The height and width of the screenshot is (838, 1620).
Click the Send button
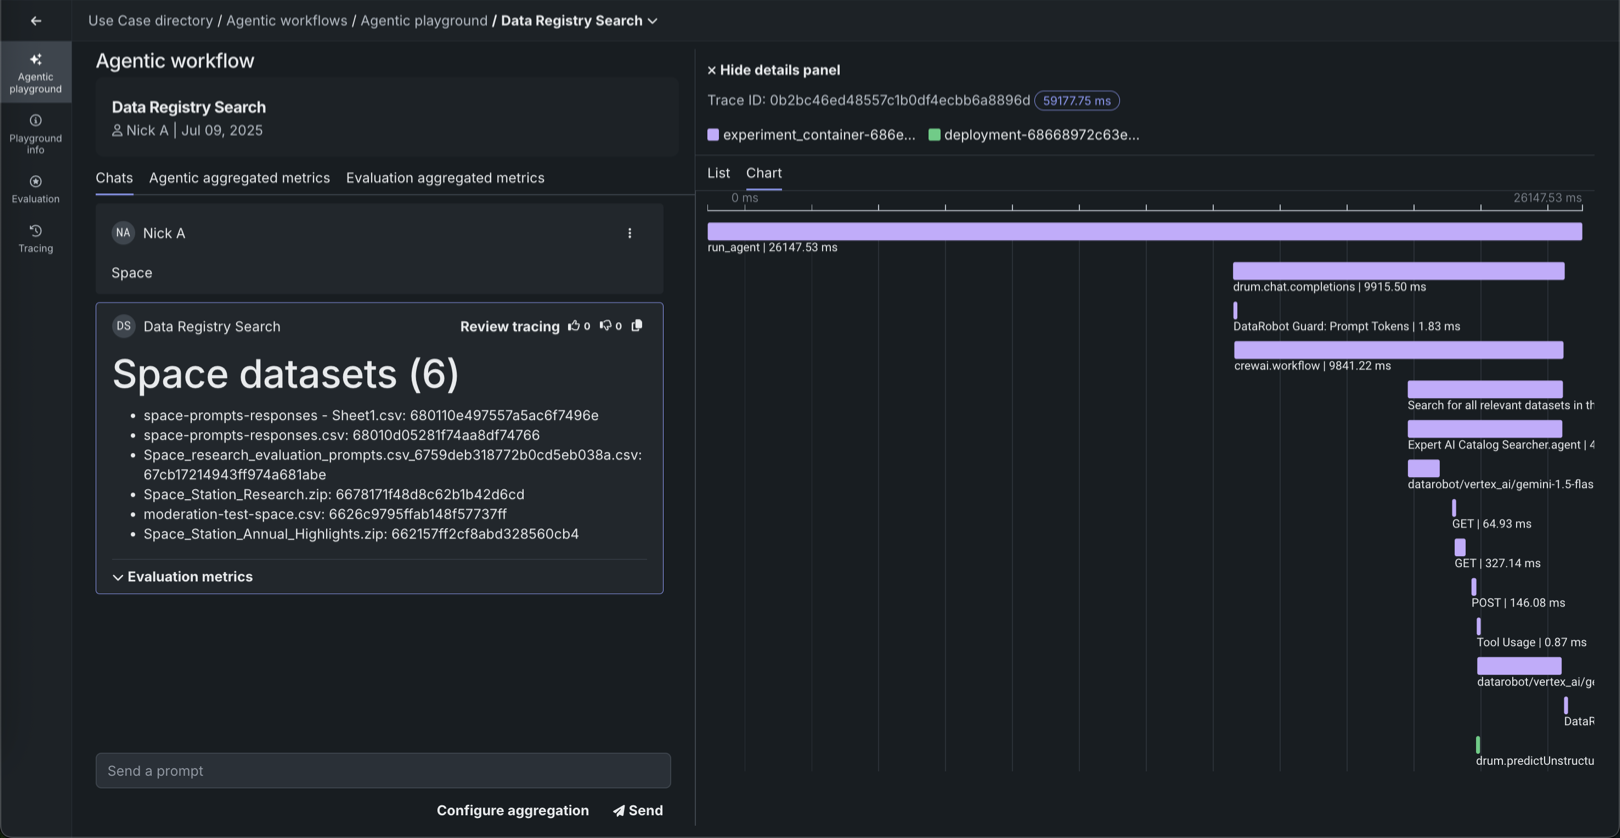click(638, 811)
